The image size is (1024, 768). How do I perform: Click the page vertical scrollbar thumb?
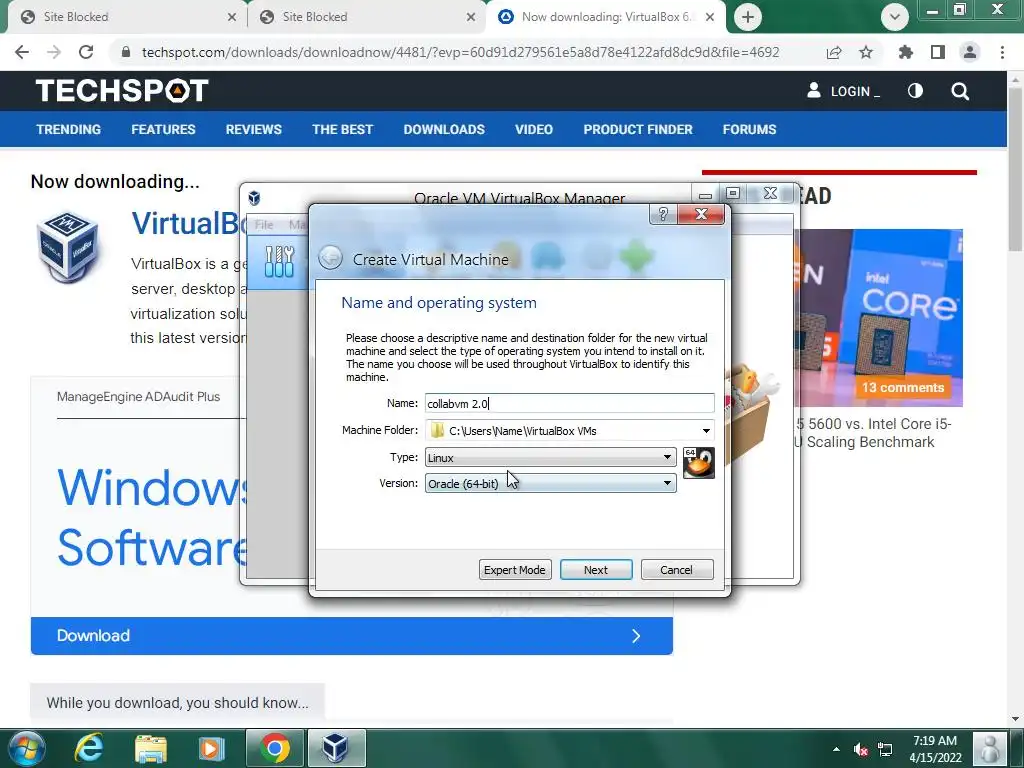[x=1014, y=168]
